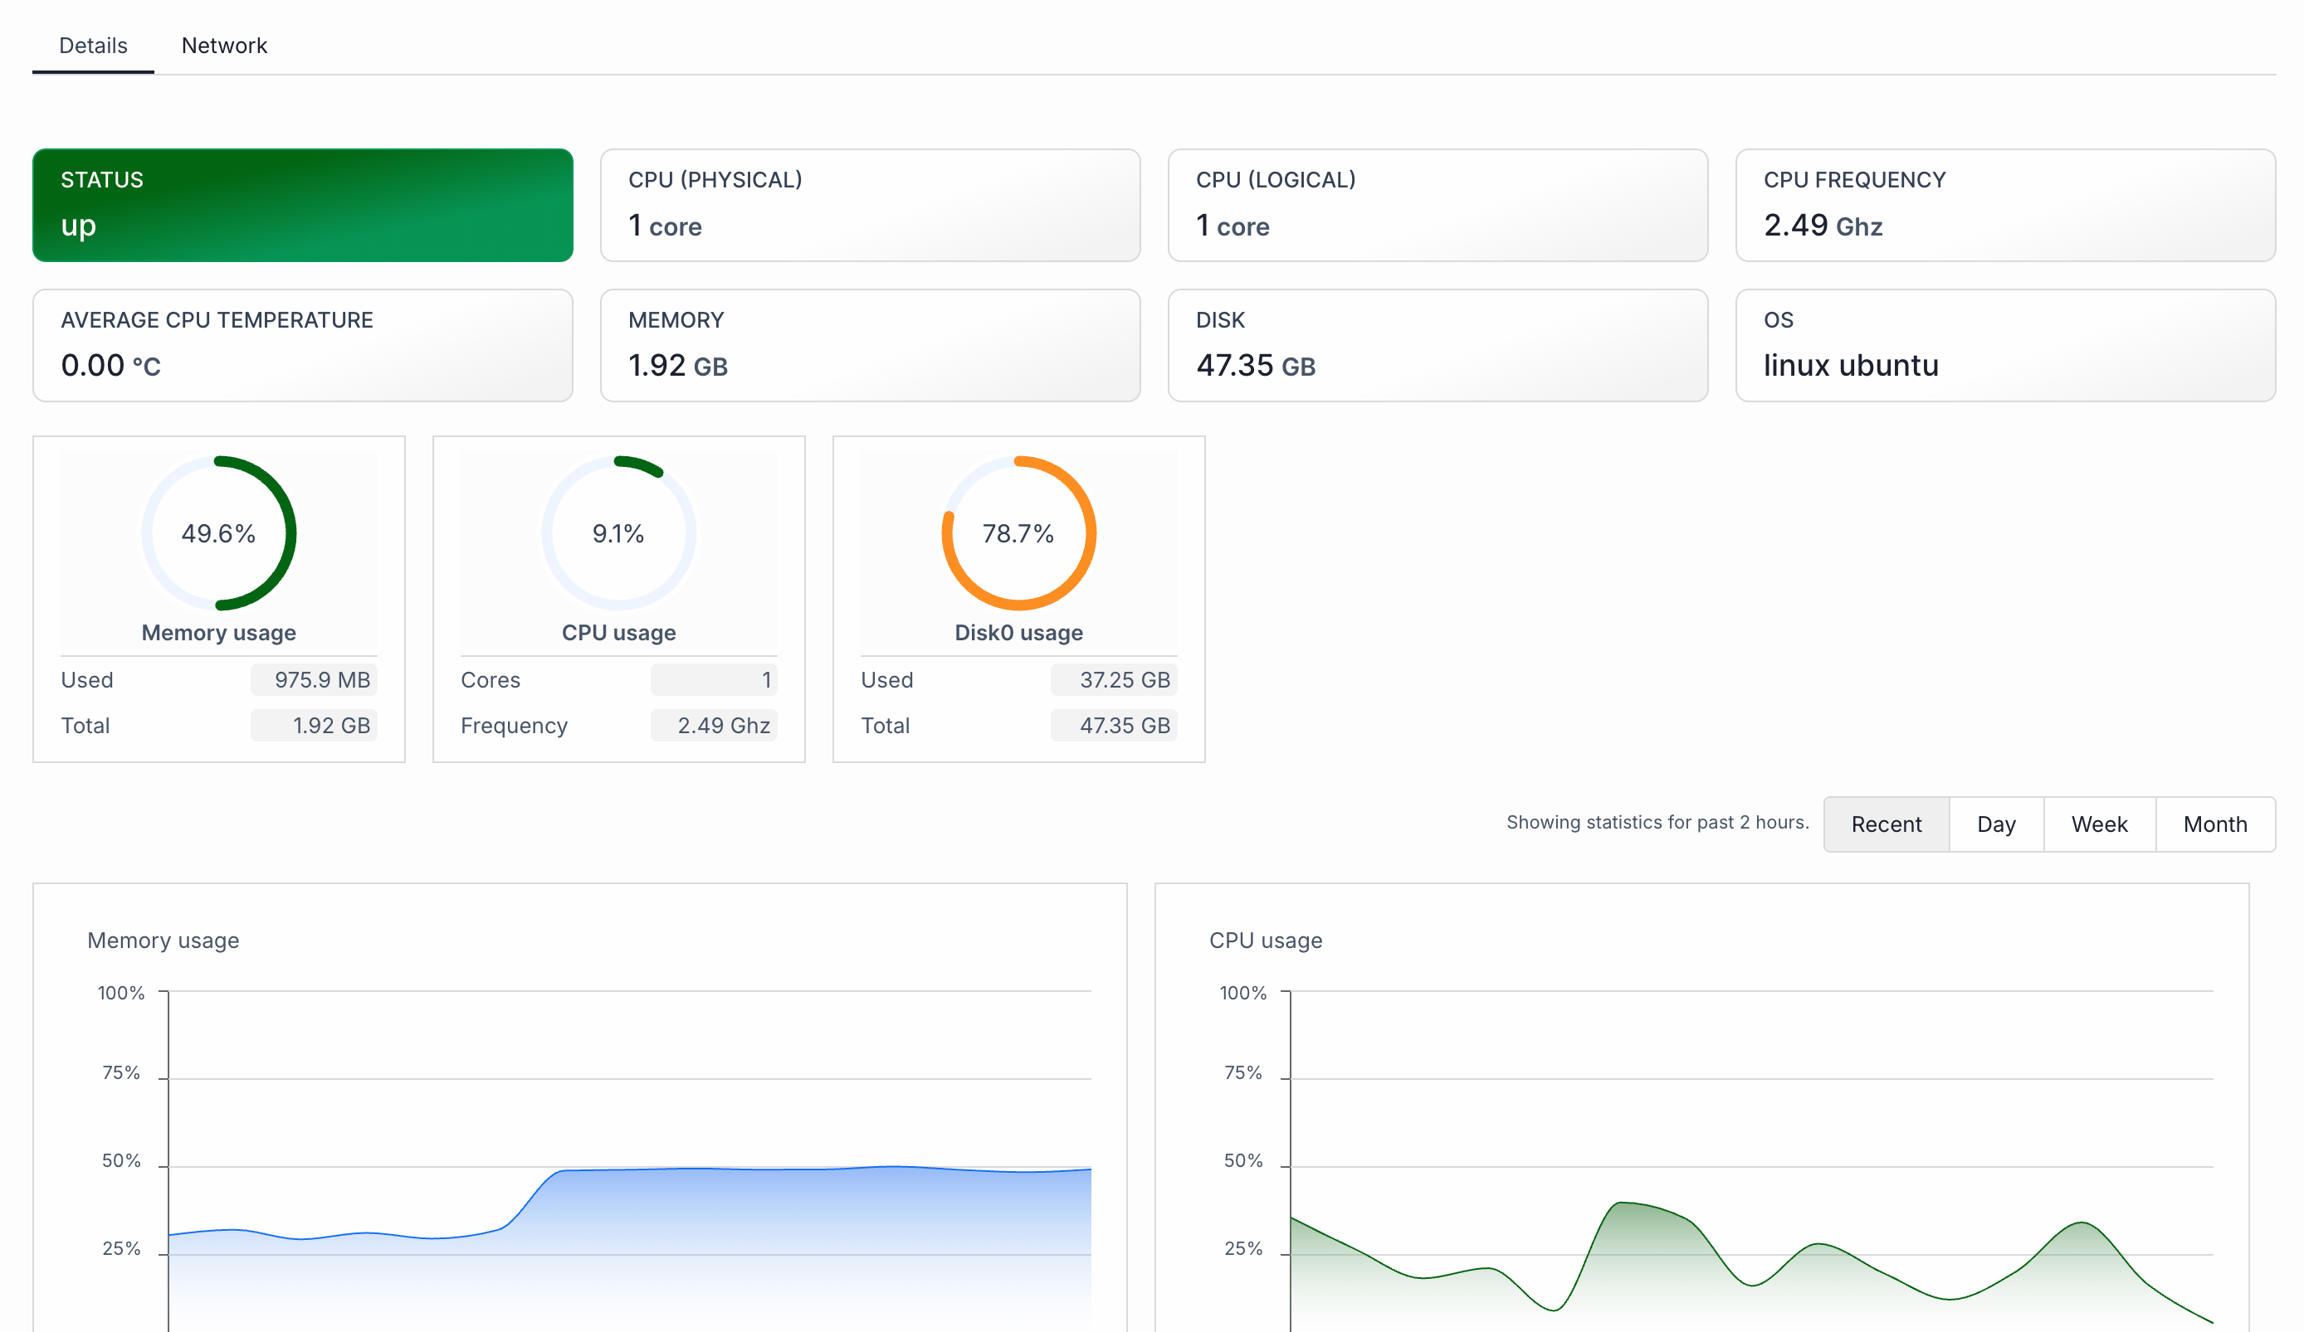Image resolution: width=2304 pixels, height=1332 pixels.
Task: Click the Memory usage donut gauge
Action: [219, 533]
